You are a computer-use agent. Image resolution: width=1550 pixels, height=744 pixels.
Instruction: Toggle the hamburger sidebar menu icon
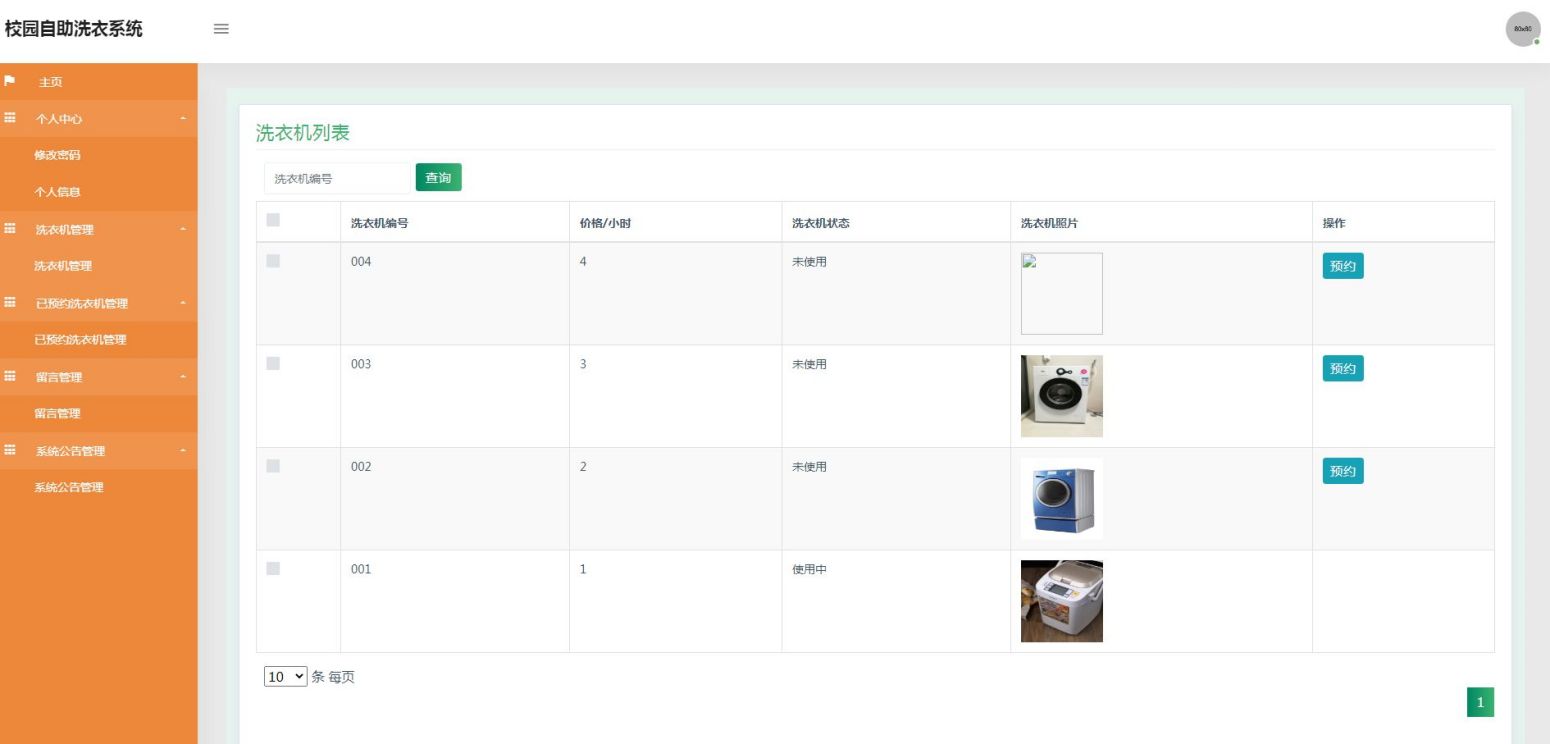pyautogui.click(x=221, y=29)
